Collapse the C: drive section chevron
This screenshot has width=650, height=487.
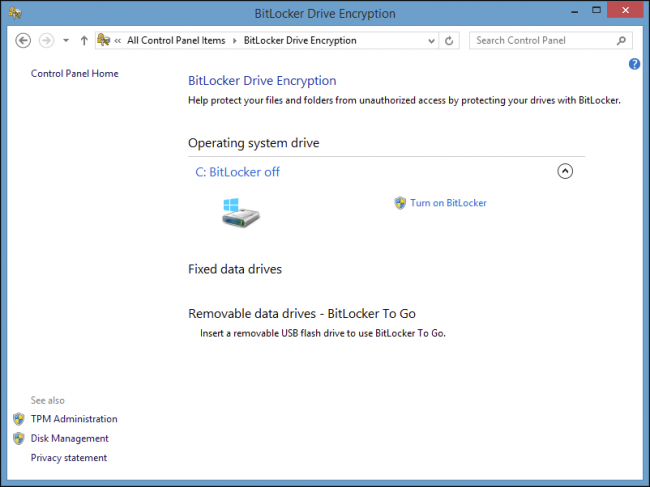565,171
